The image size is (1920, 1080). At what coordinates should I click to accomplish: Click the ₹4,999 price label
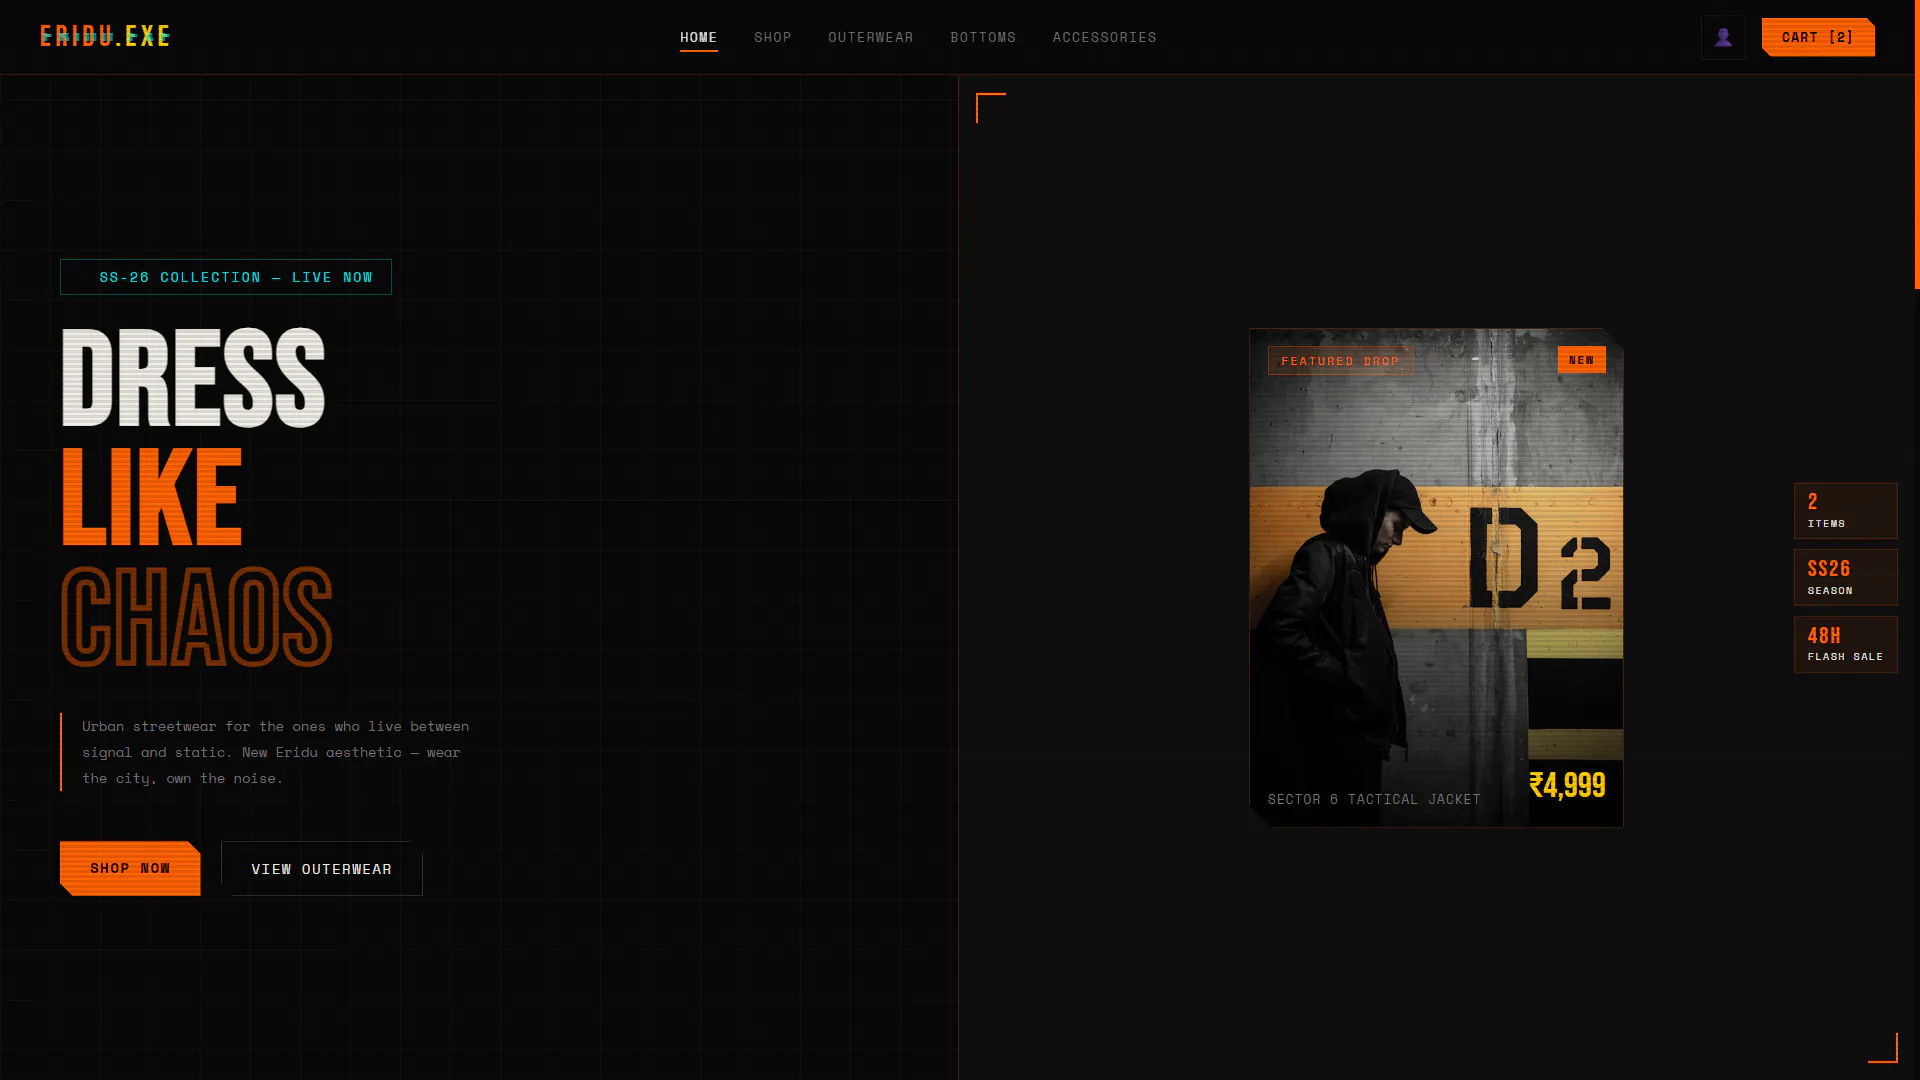tap(1567, 785)
